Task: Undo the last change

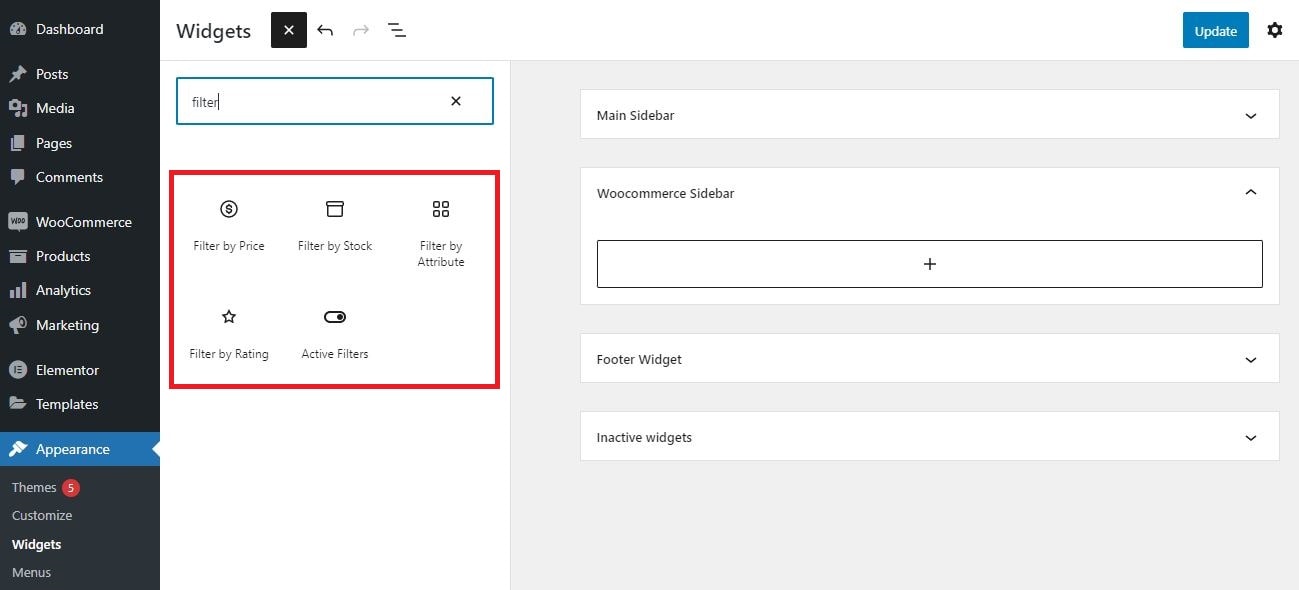Action: [325, 30]
